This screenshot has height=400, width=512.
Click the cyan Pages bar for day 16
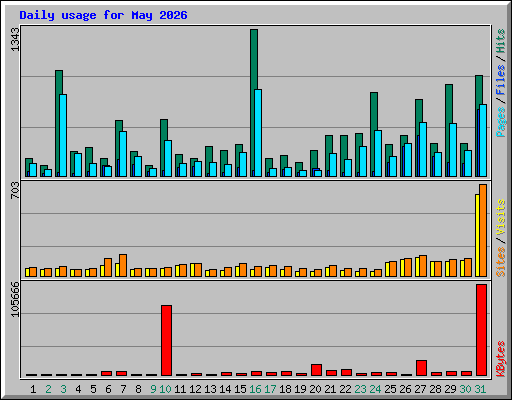click(x=258, y=133)
